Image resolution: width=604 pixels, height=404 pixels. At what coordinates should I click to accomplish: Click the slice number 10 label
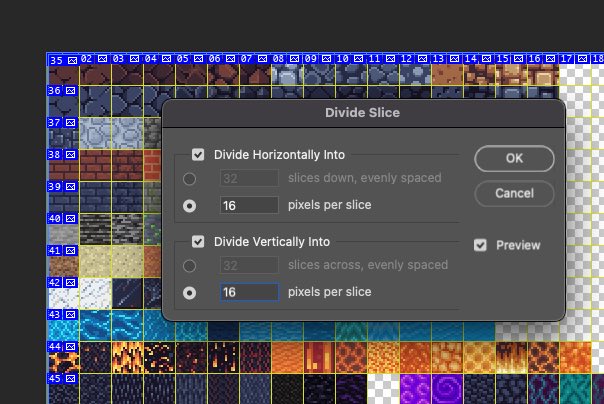coord(342,59)
